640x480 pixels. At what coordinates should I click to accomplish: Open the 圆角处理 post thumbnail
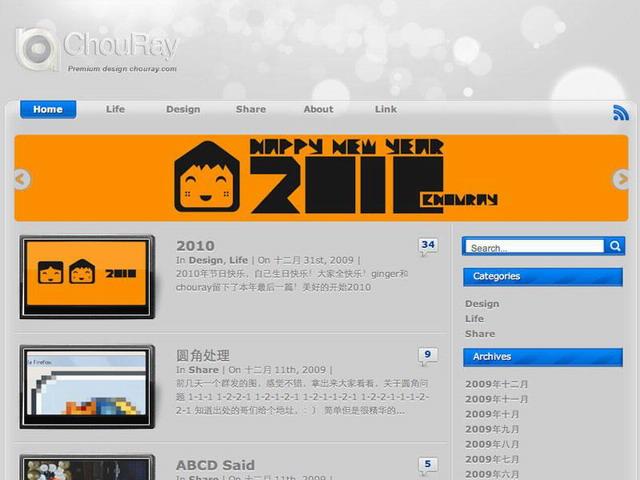pyautogui.click(x=87, y=387)
